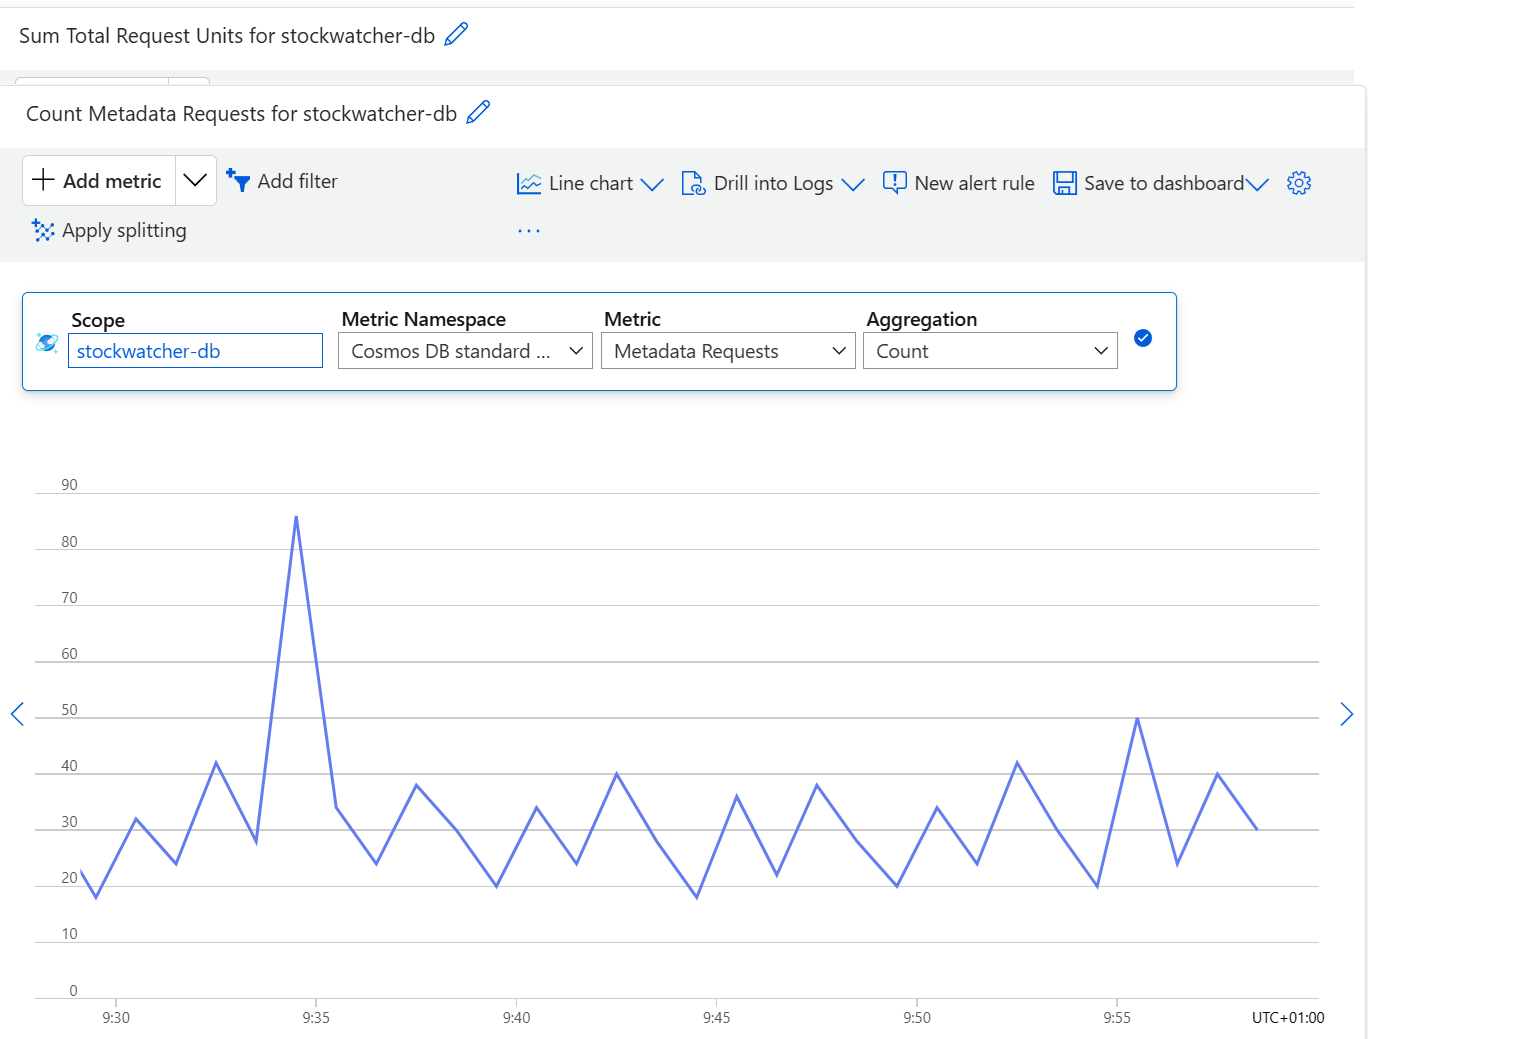Click the Aggregation label
Viewport: 1536px width, 1039px height.
921,319
